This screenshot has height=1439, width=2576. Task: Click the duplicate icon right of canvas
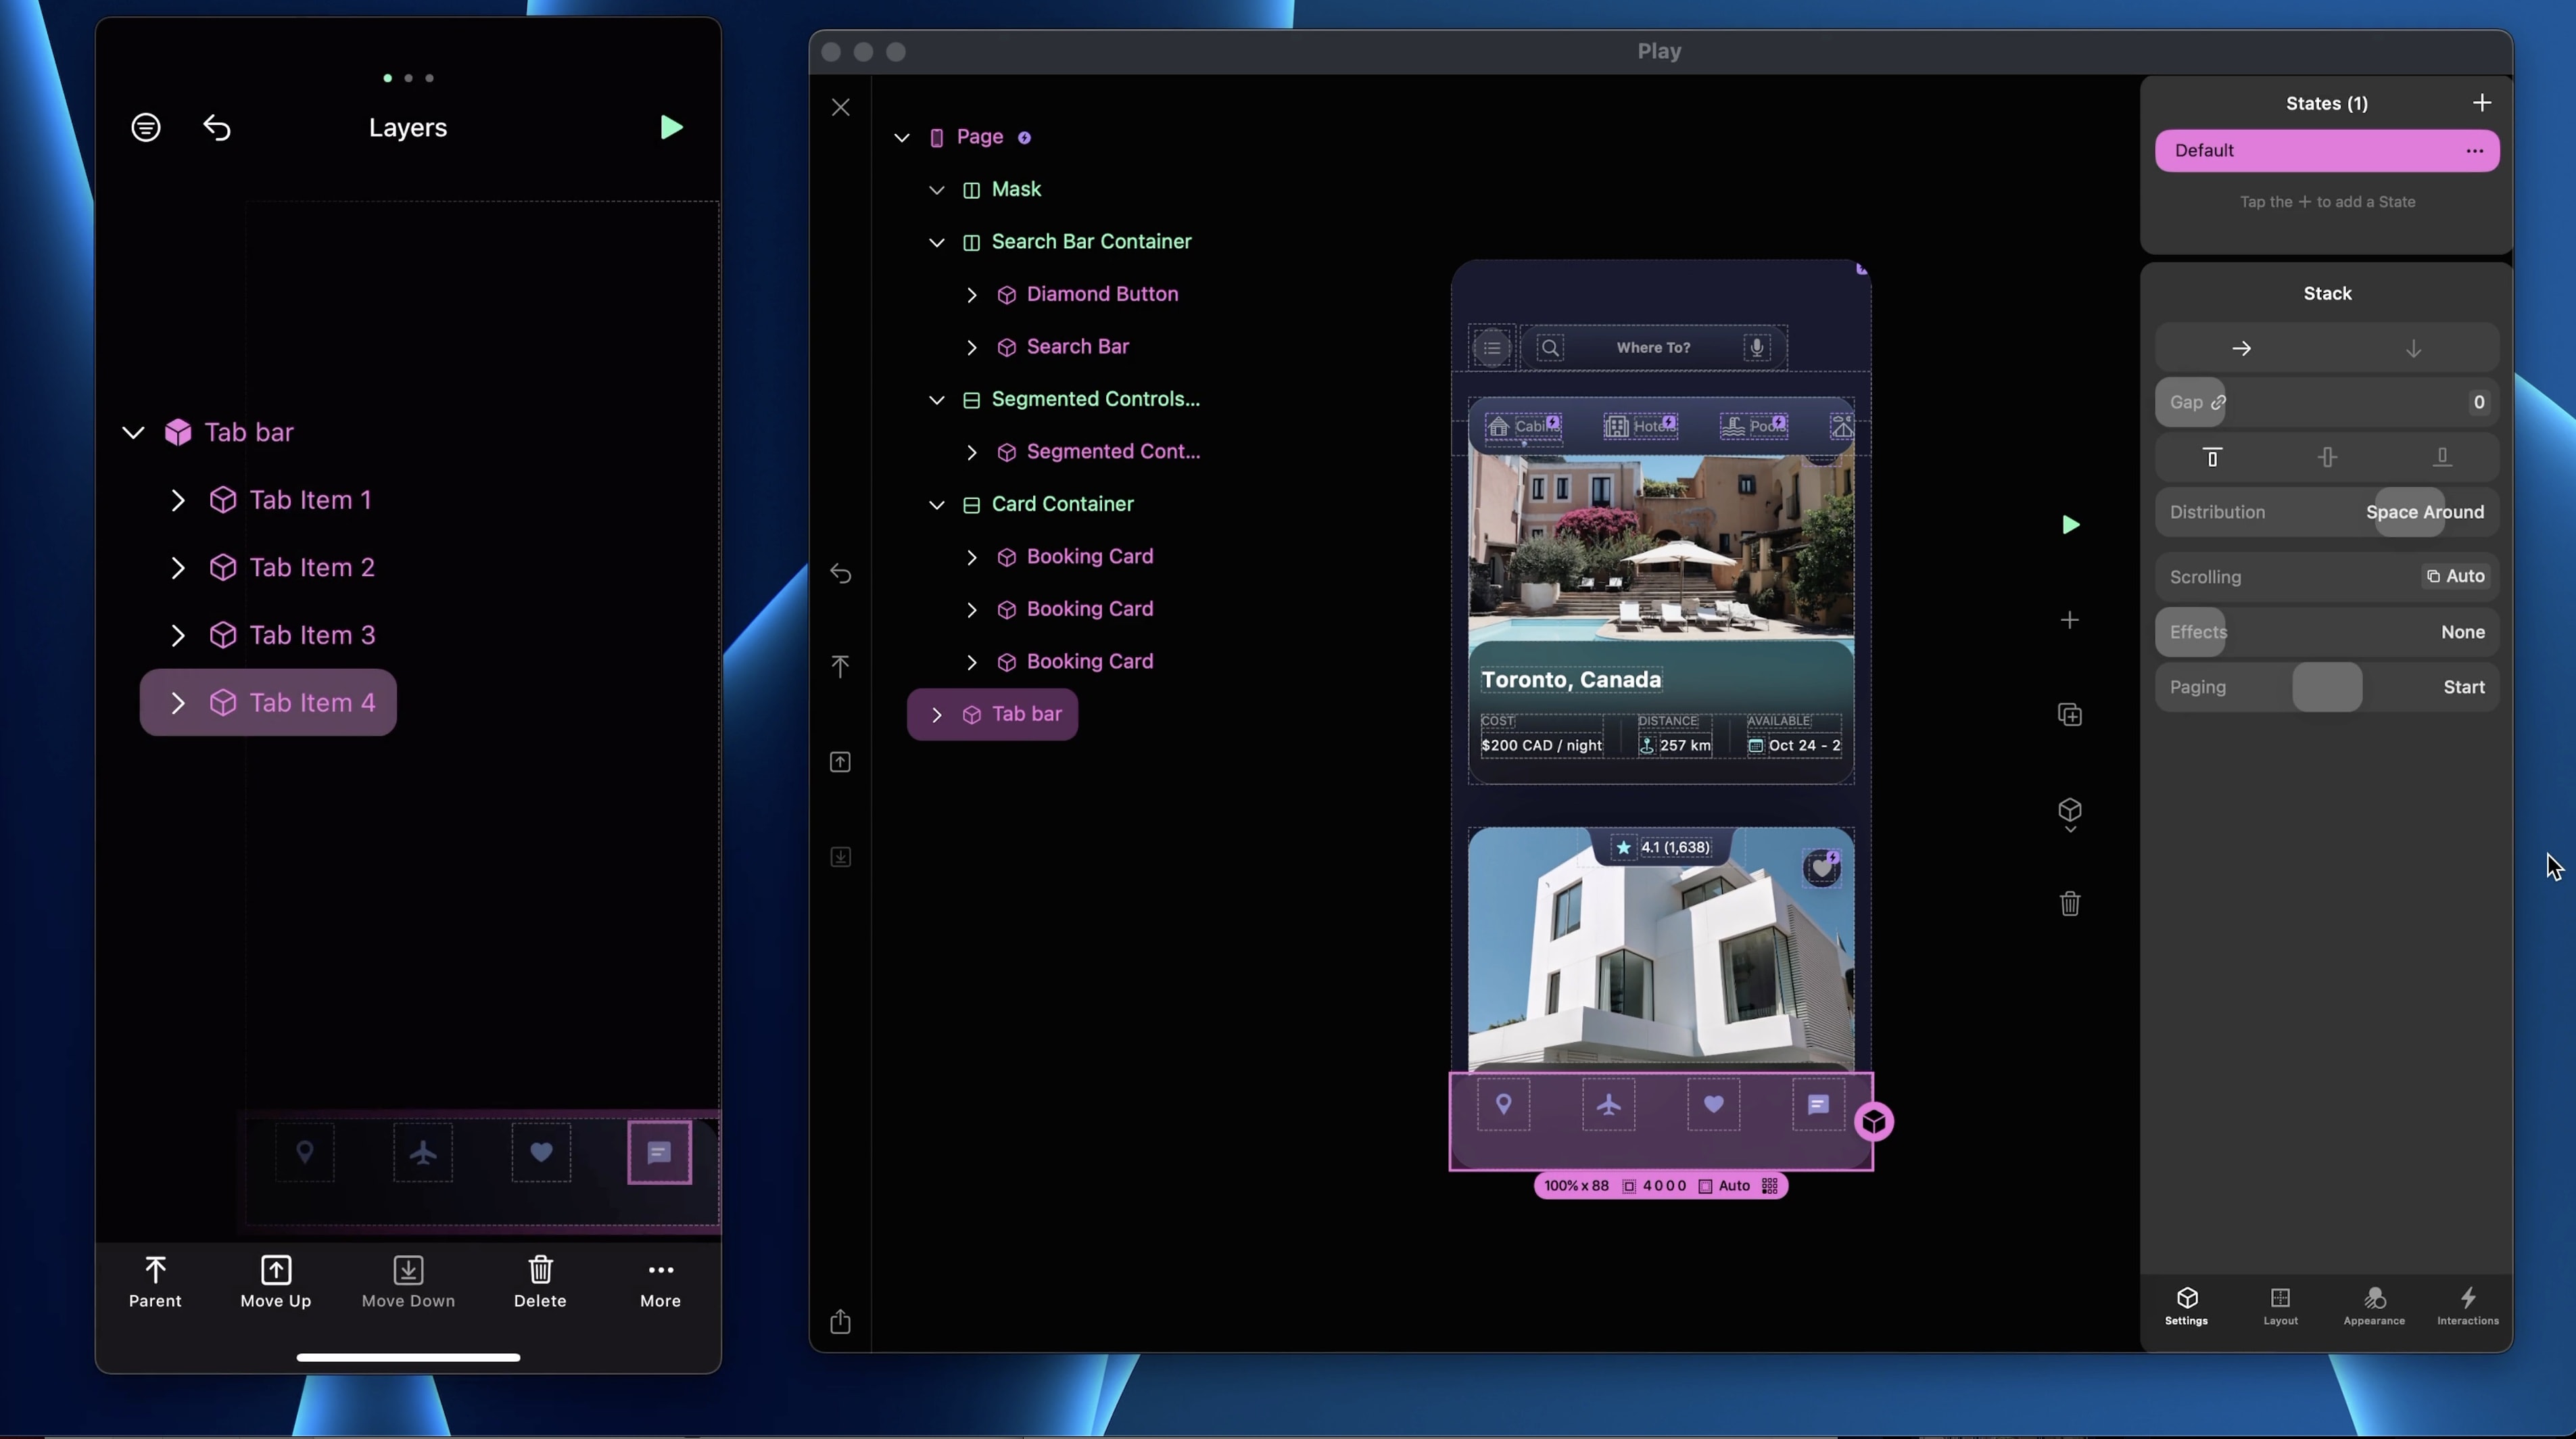pos(2069,715)
